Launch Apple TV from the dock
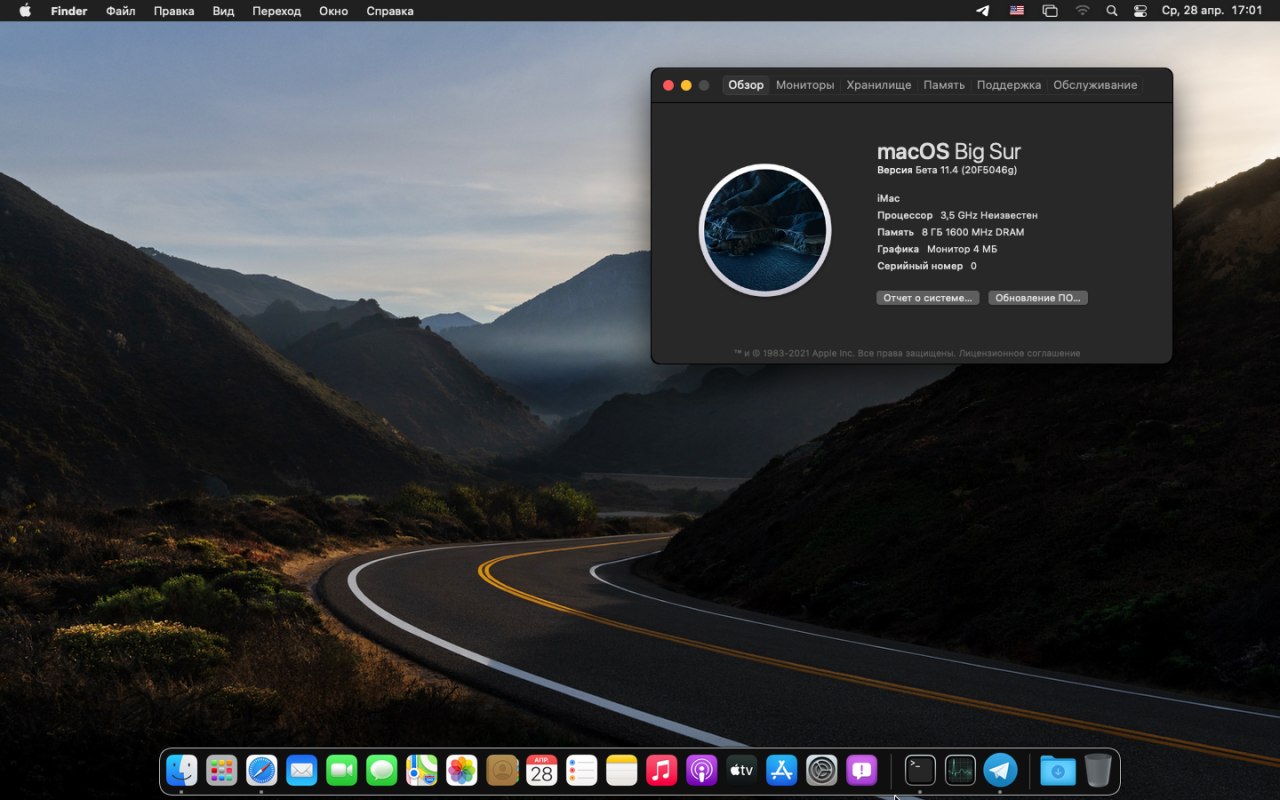This screenshot has width=1280, height=800. point(742,770)
